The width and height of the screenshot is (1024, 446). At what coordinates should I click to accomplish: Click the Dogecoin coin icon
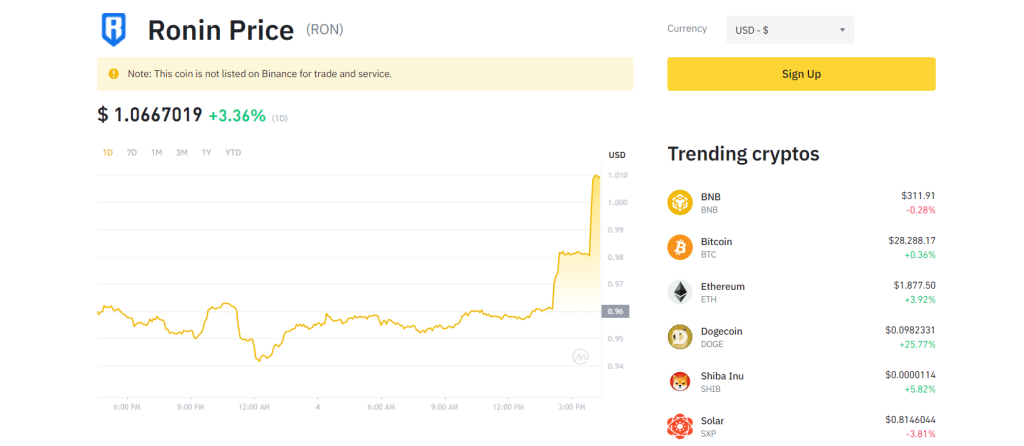point(679,337)
